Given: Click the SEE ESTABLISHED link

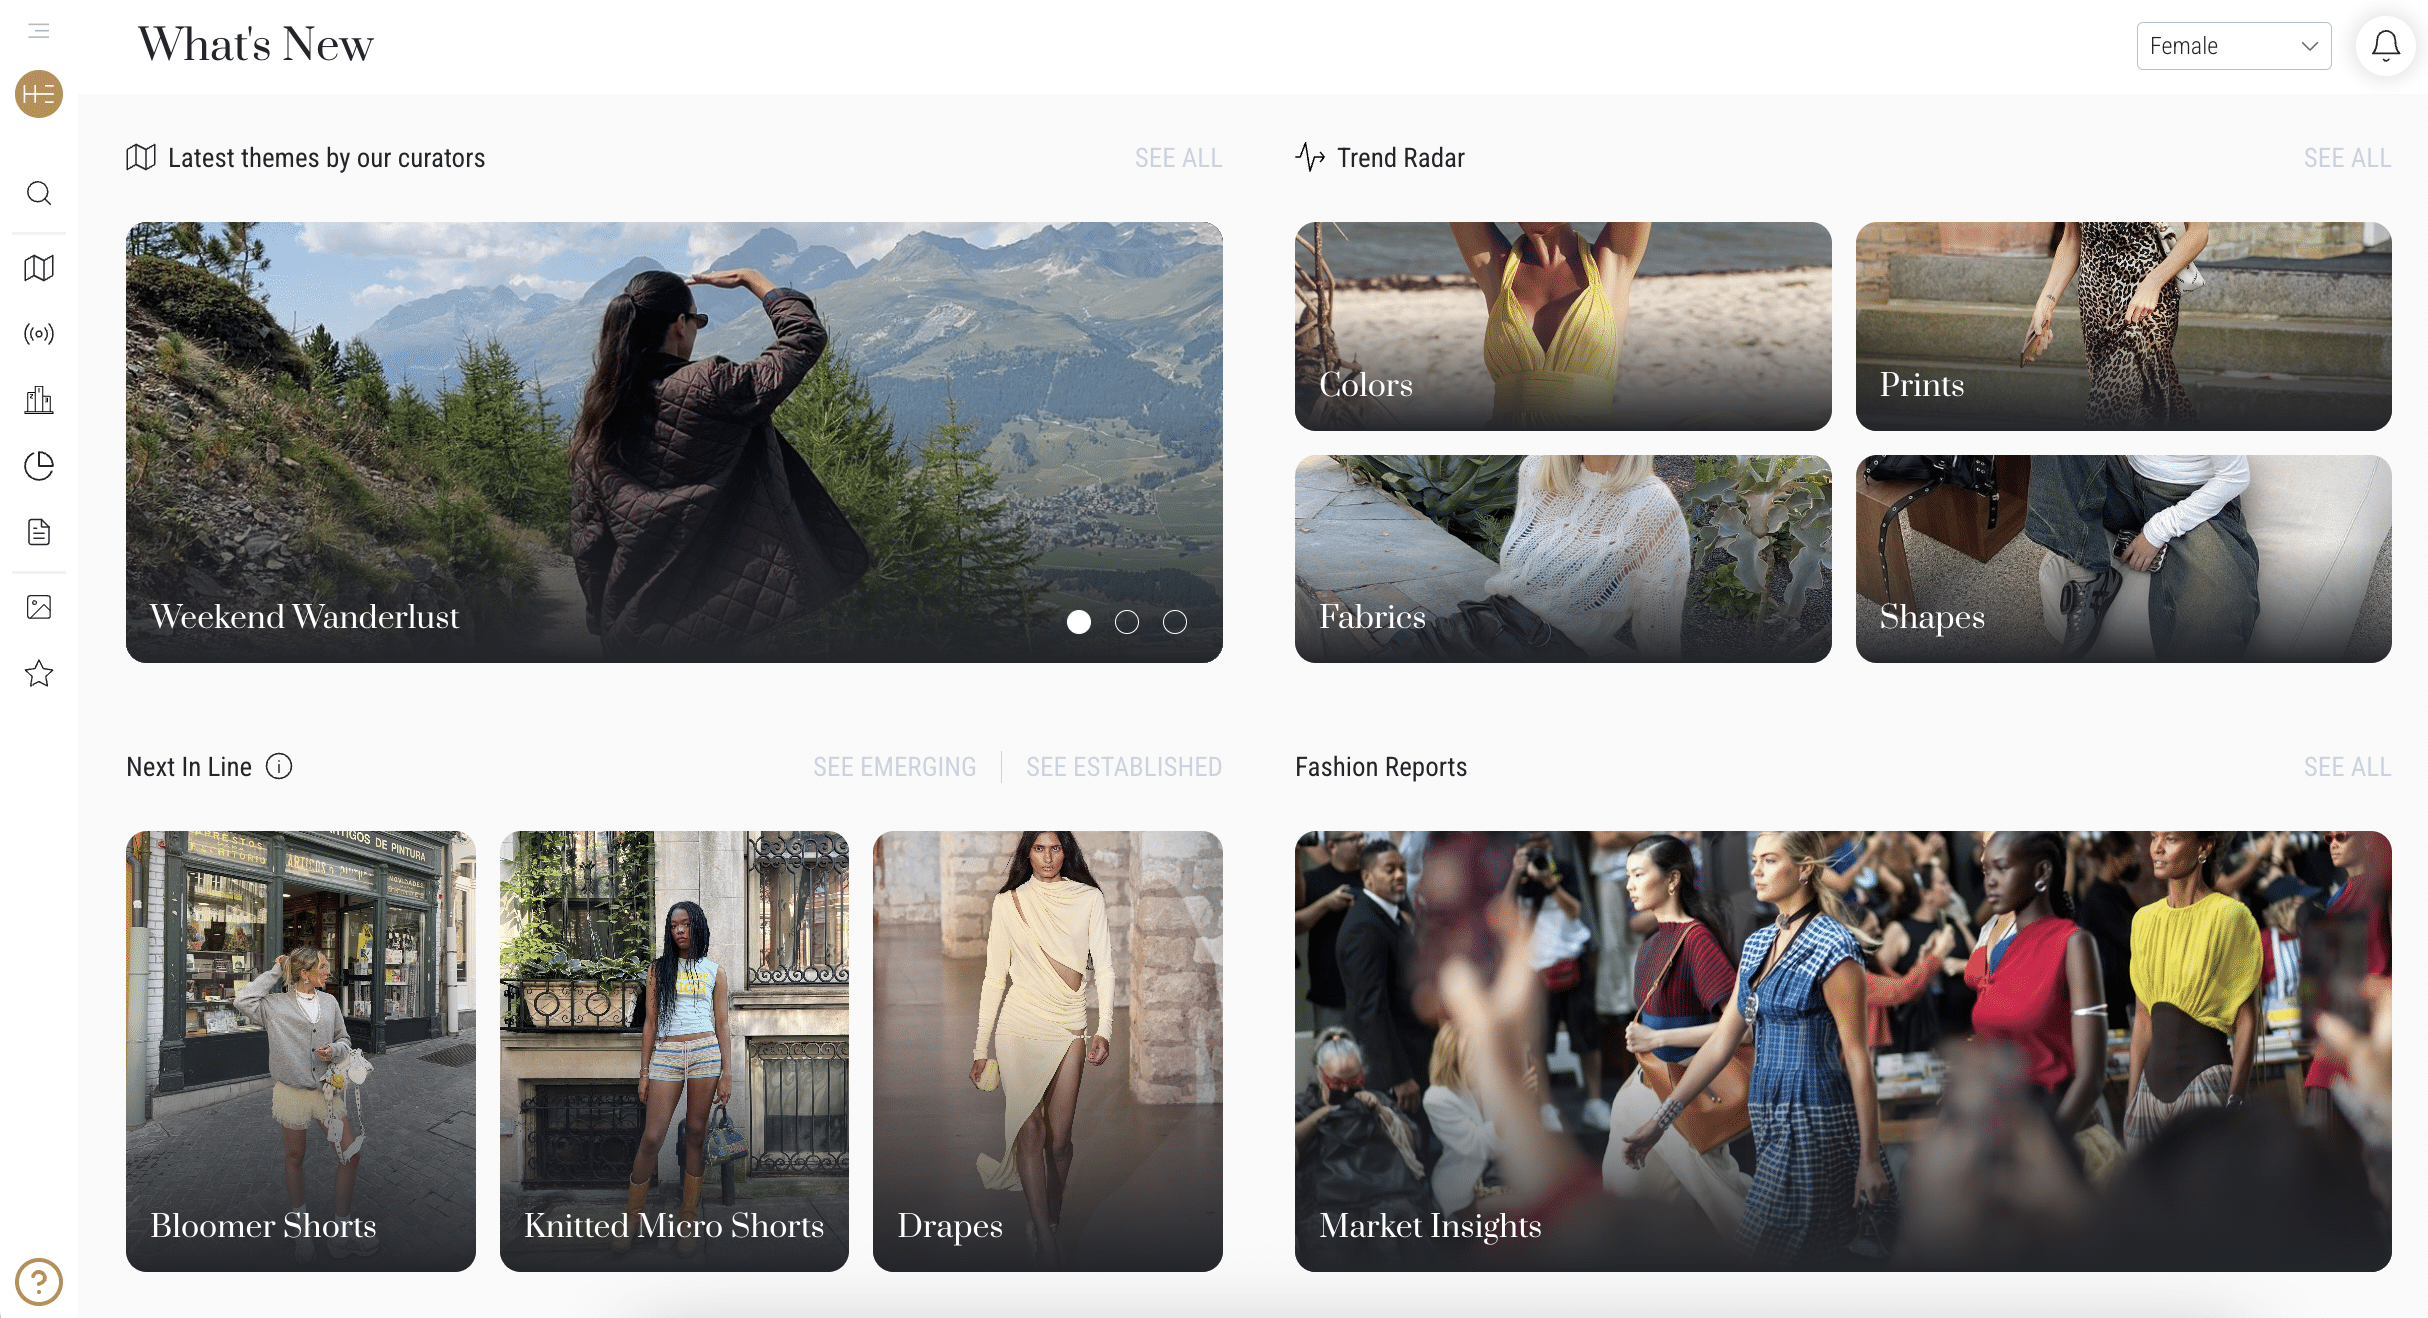Looking at the screenshot, I should [x=1124, y=767].
